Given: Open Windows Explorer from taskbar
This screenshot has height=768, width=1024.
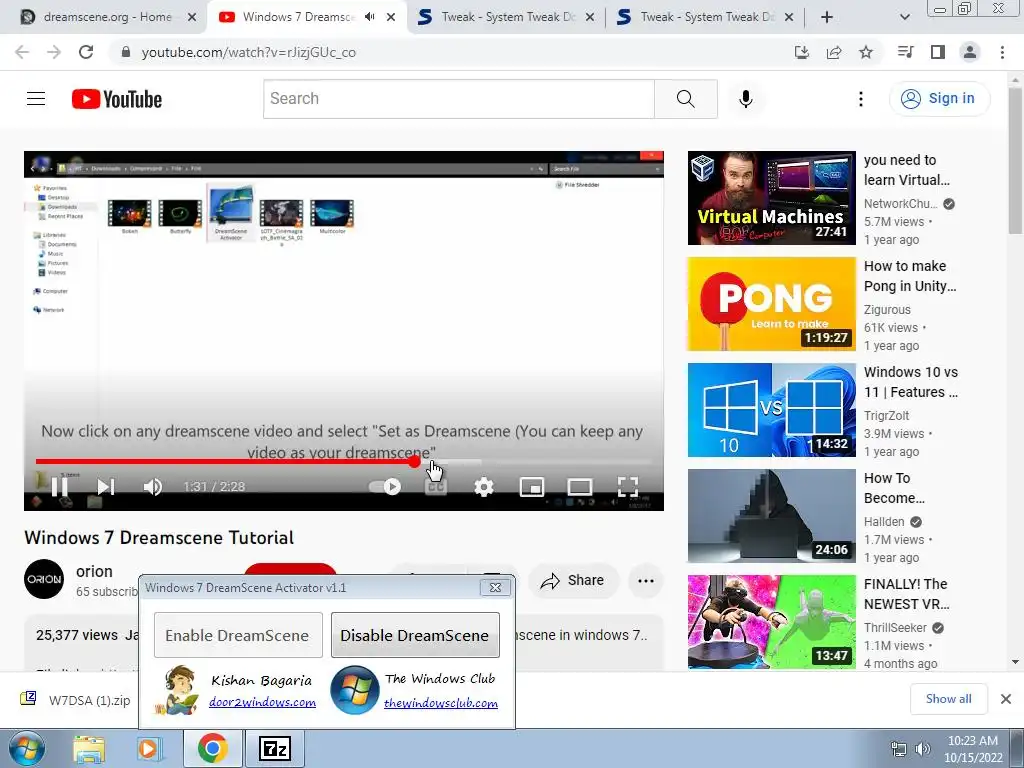Looking at the screenshot, I should [88, 749].
